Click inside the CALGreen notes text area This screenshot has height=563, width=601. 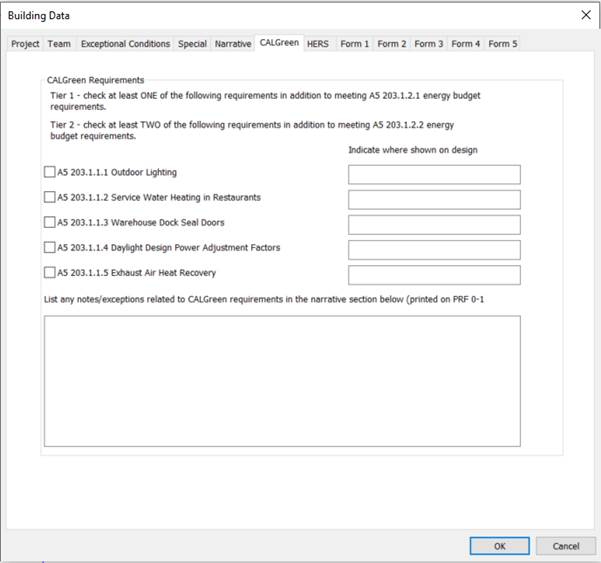(282, 378)
